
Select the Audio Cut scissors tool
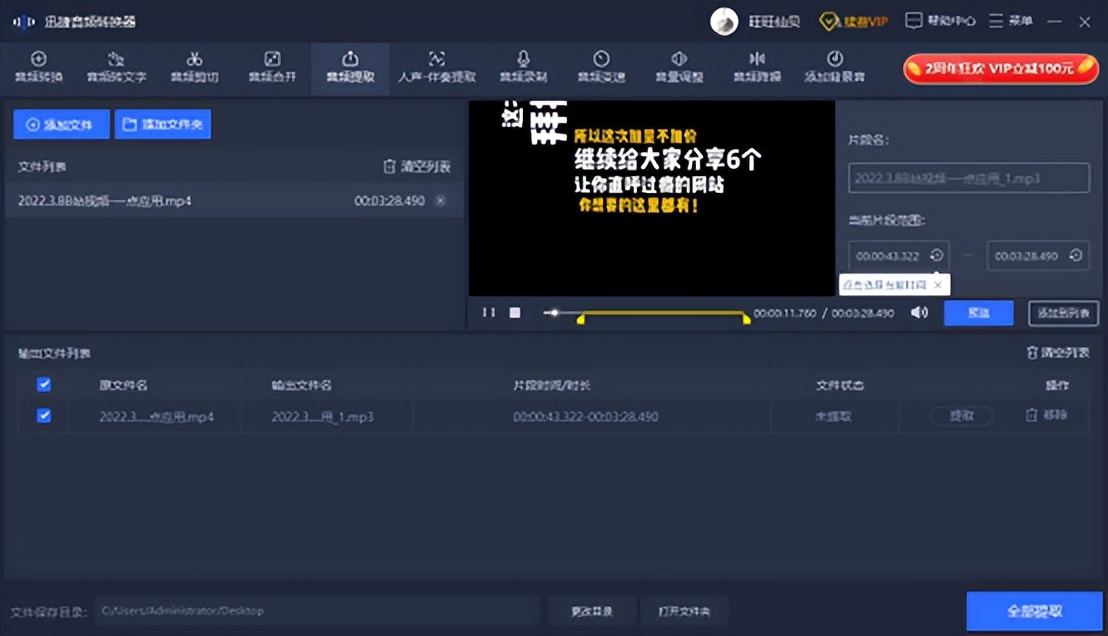(194, 66)
